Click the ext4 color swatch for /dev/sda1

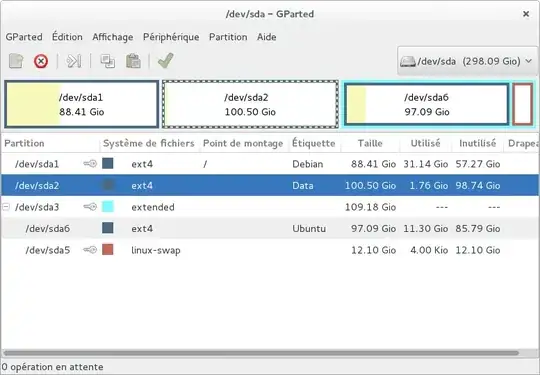click(108, 164)
